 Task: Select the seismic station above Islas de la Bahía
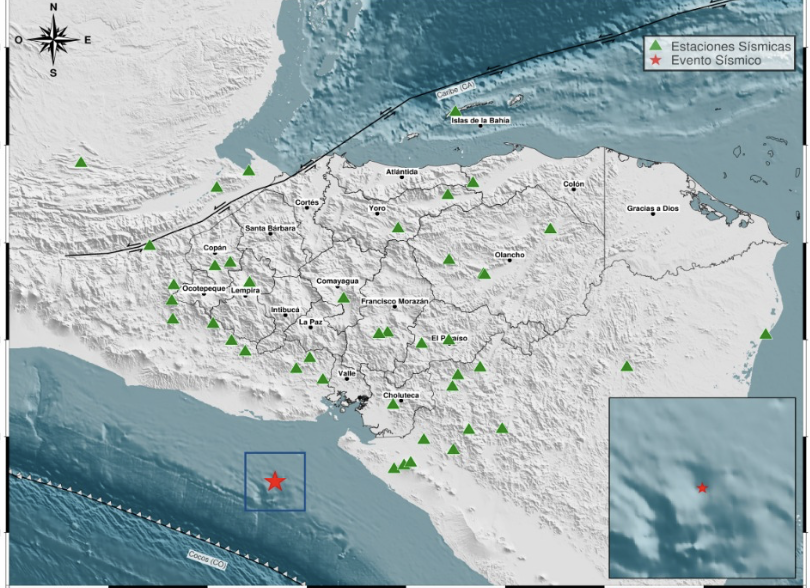(x=455, y=112)
